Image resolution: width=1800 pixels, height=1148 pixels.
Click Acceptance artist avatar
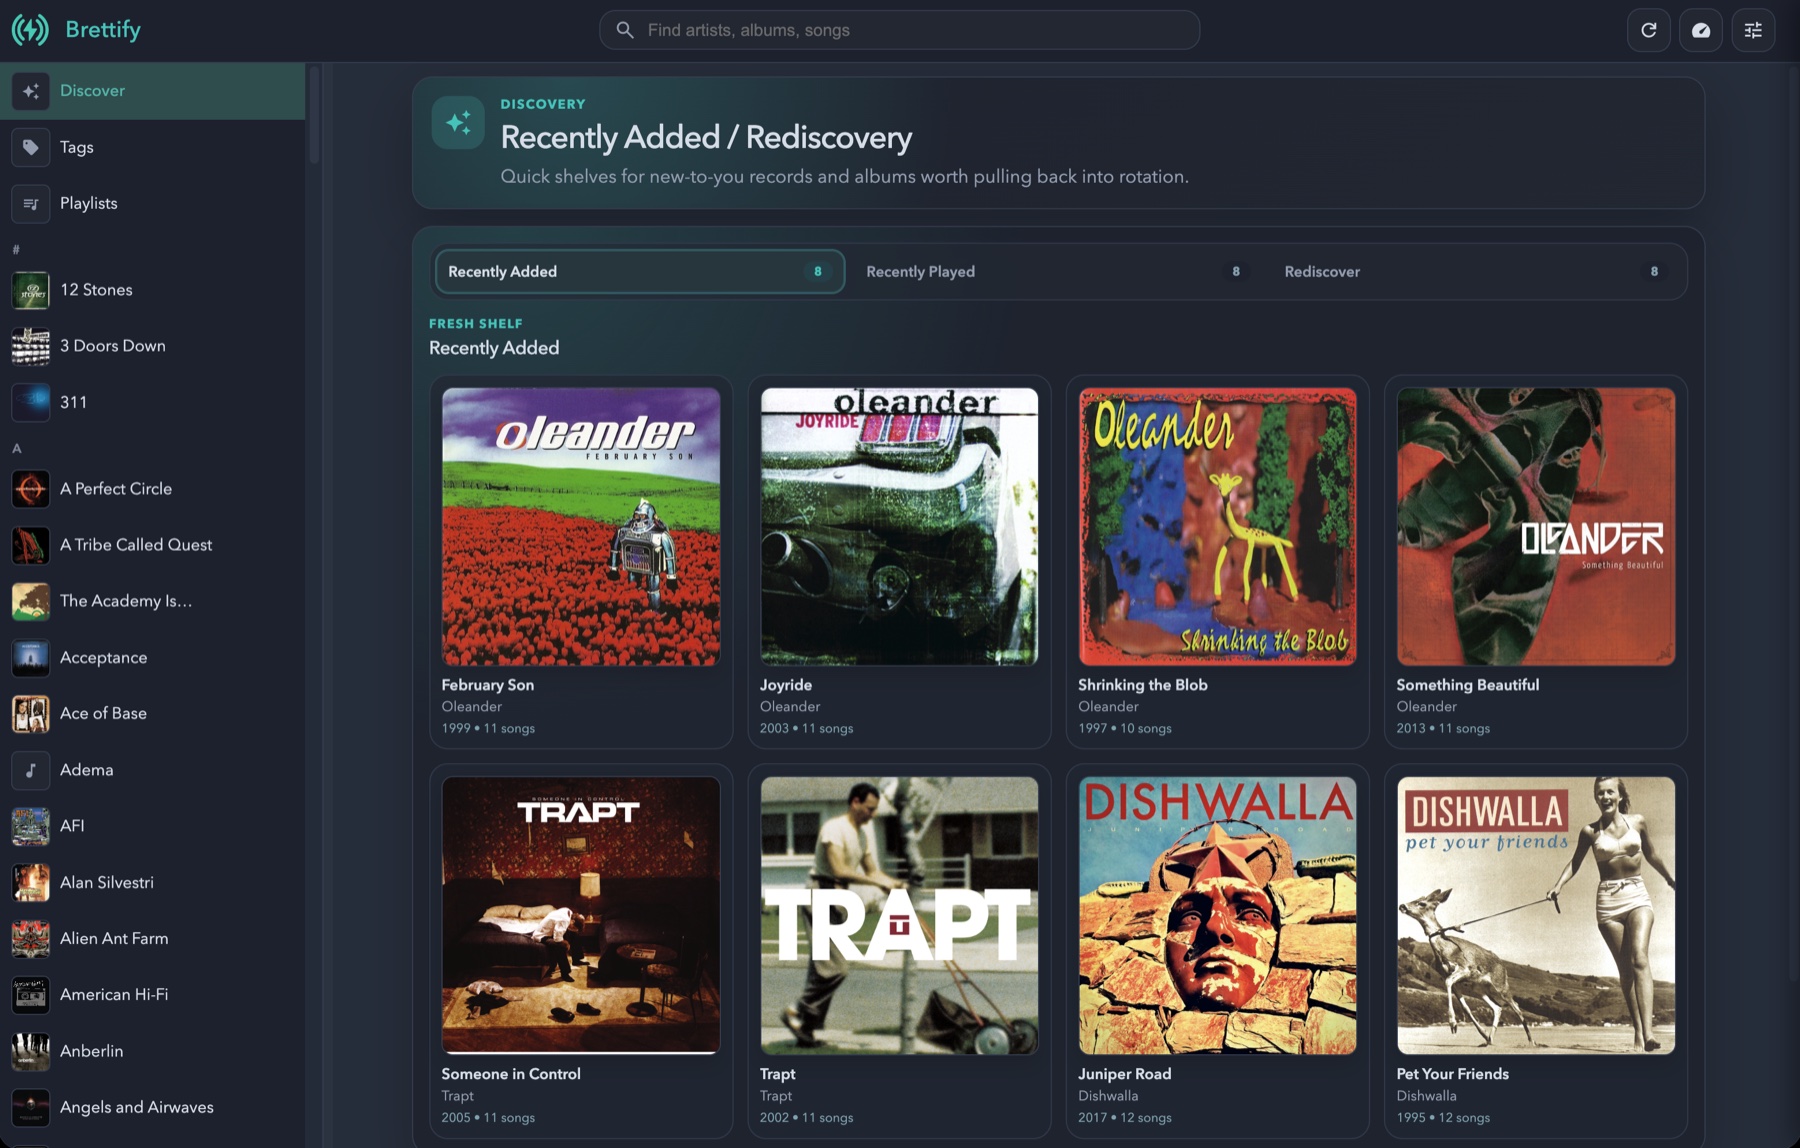point(31,657)
